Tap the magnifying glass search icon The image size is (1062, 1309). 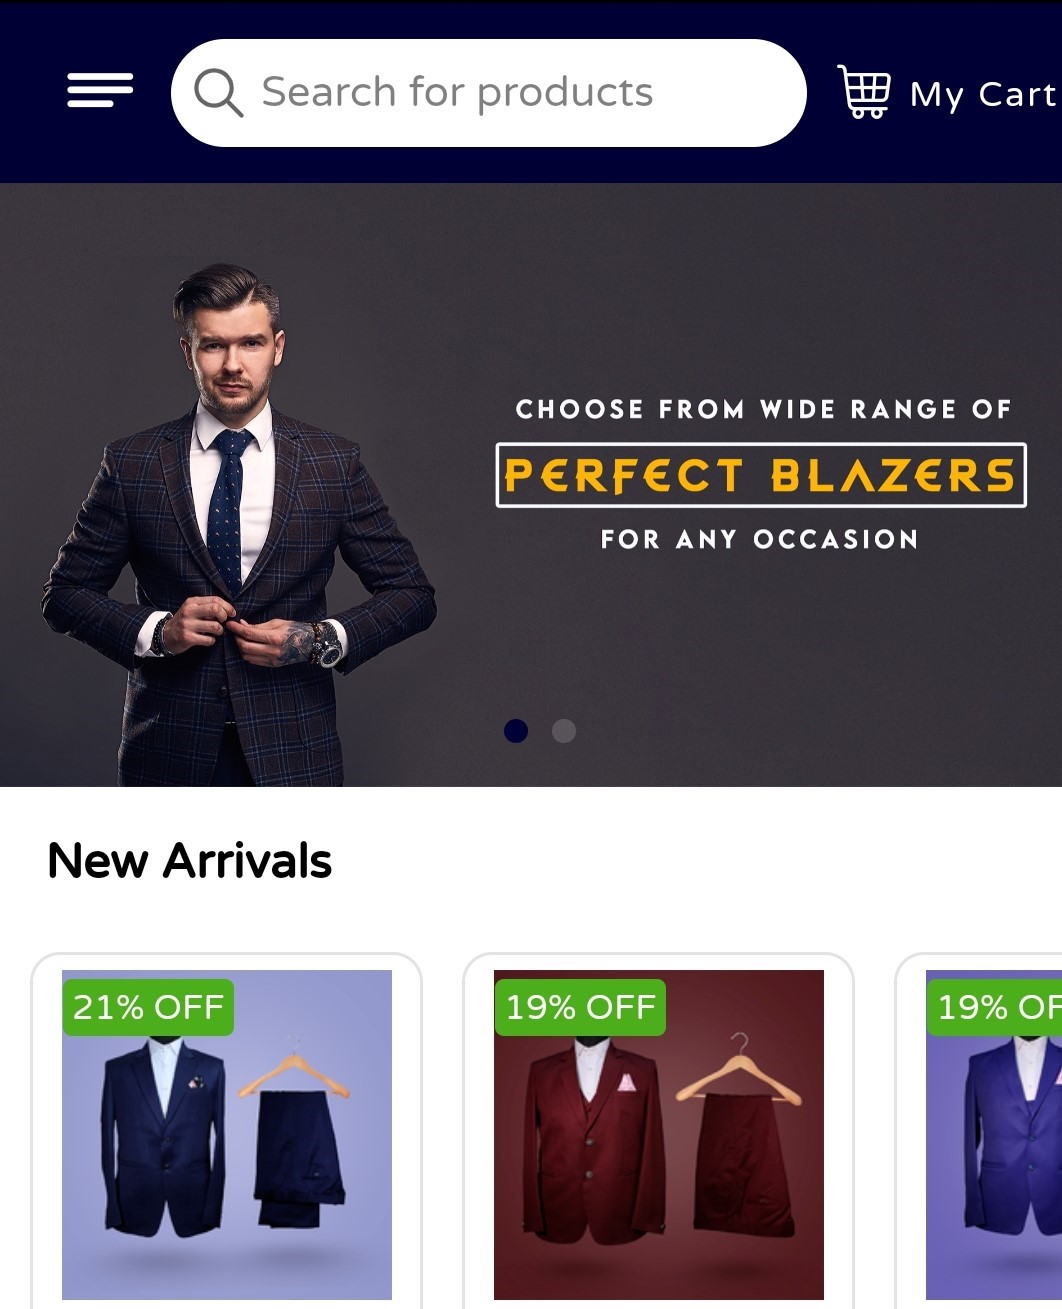click(218, 93)
